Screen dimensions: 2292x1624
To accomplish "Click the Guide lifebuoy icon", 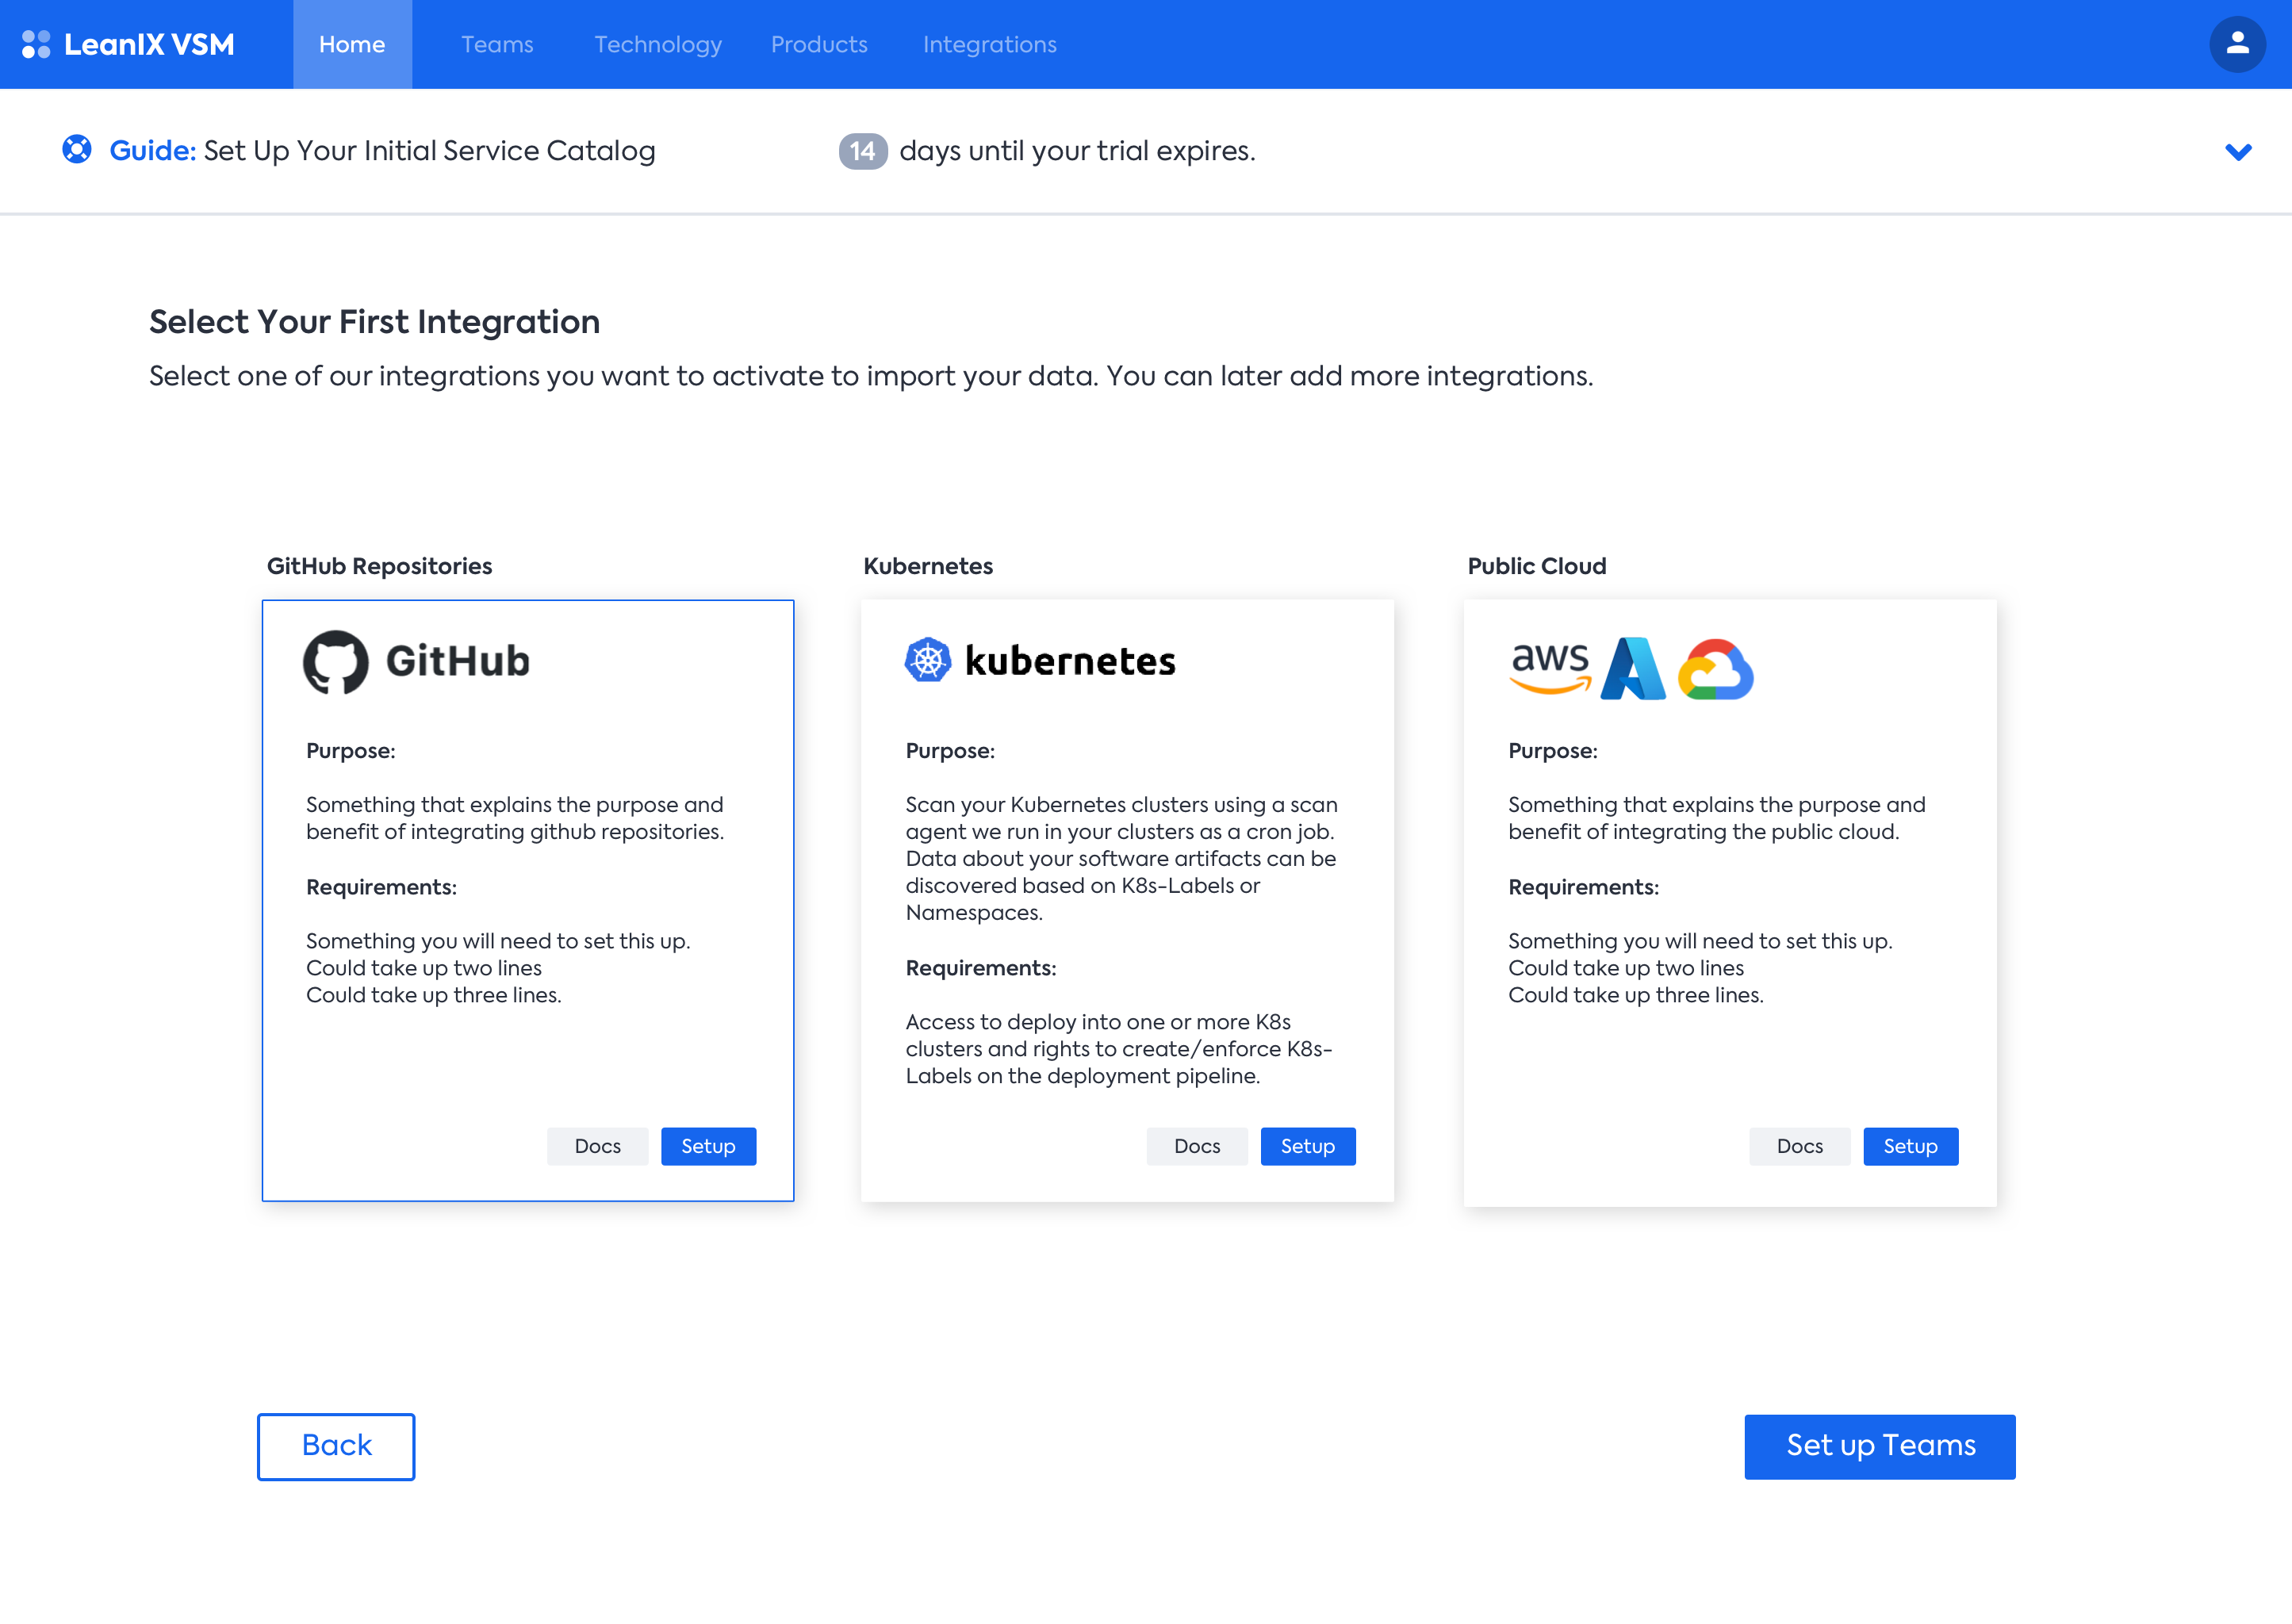I will 77,150.
